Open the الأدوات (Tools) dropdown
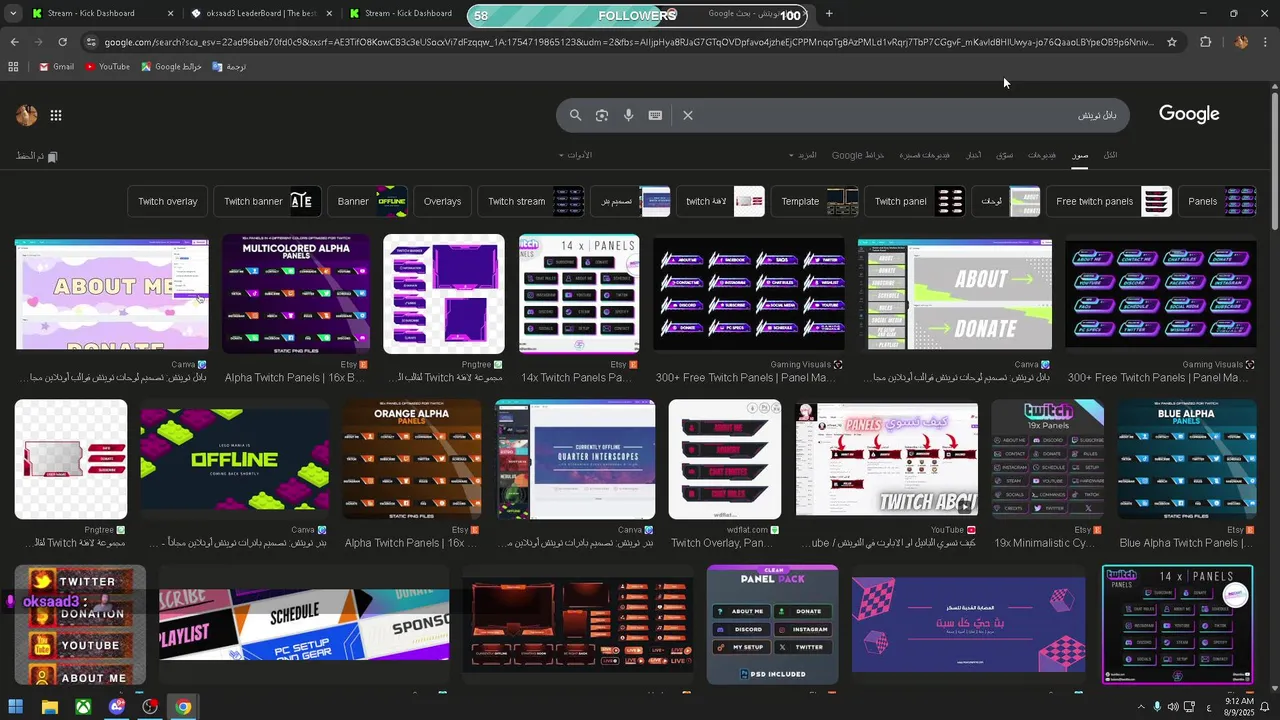Viewport: 1280px width, 720px height. (576, 155)
